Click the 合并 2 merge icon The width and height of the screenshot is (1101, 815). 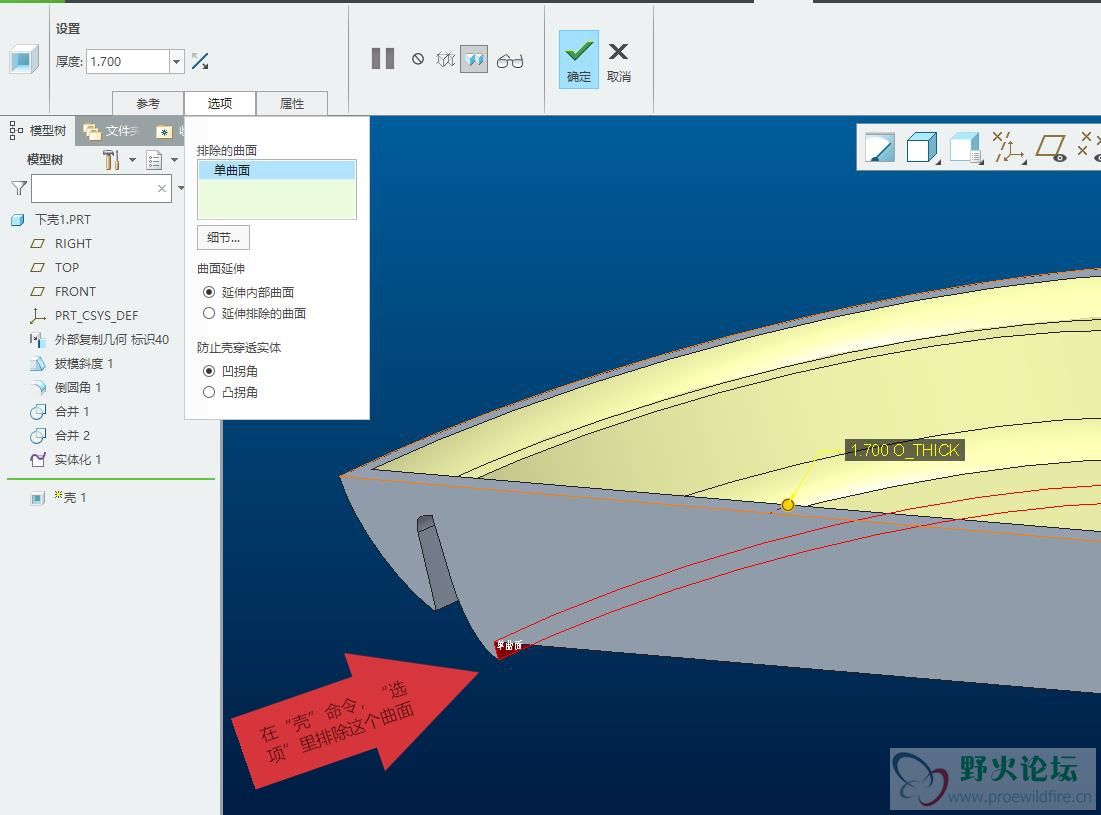click(37, 436)
